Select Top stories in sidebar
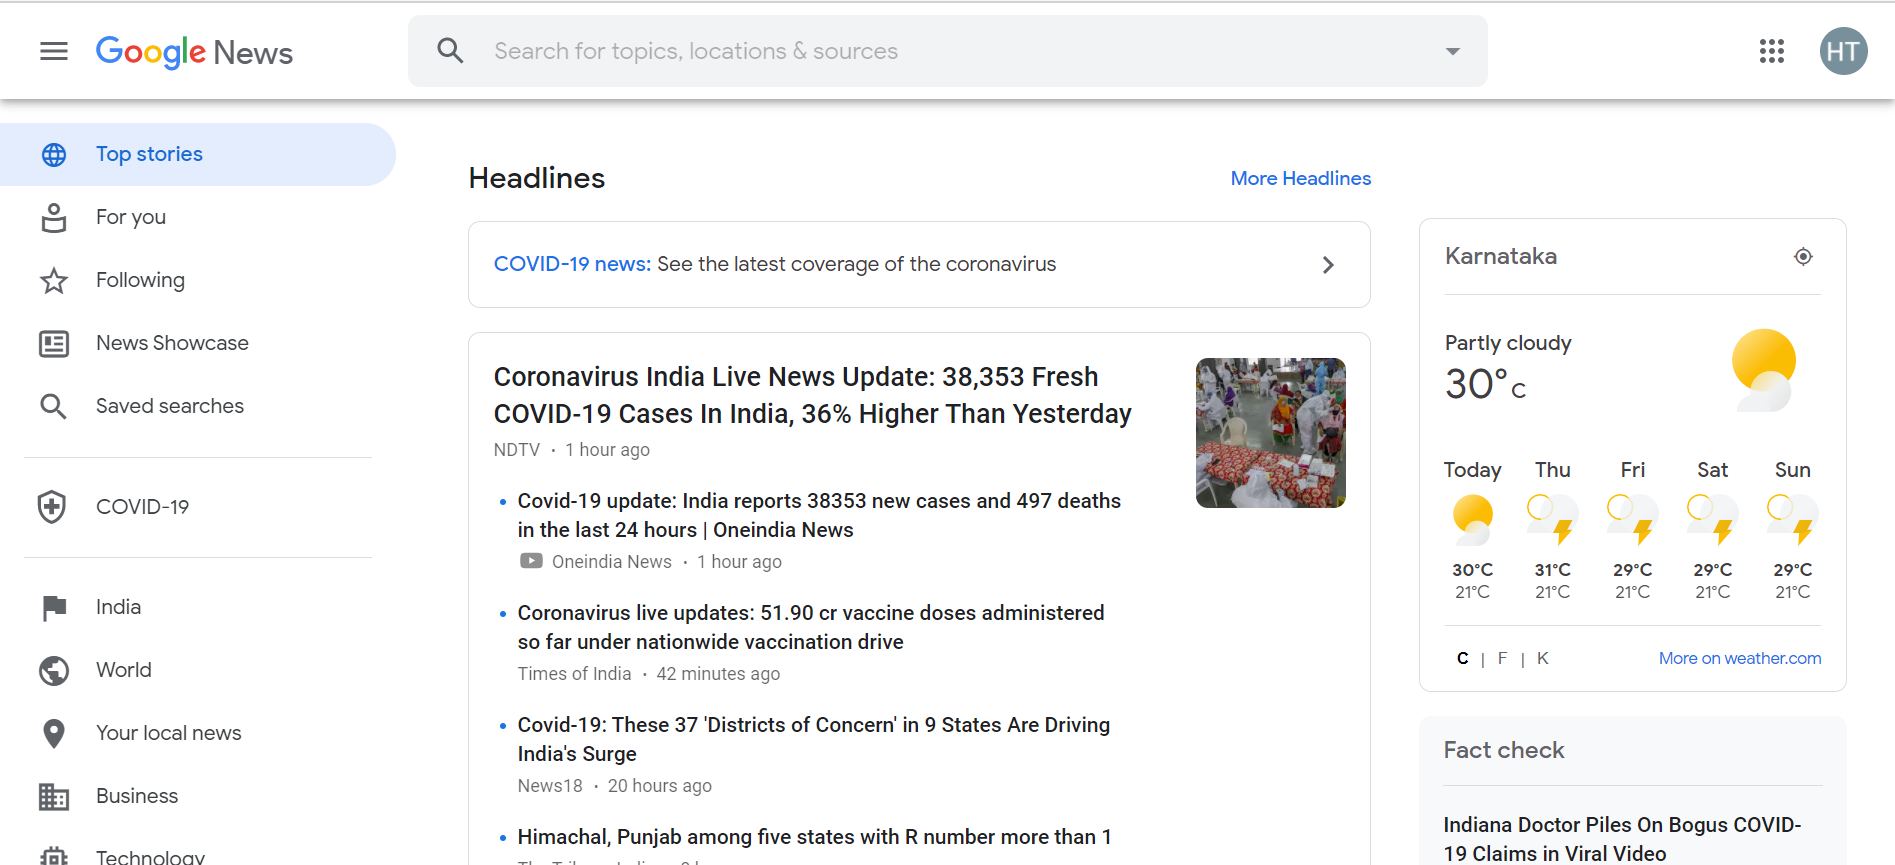The height and width of the screenshot is (865, 1895). tap(198, 154)
